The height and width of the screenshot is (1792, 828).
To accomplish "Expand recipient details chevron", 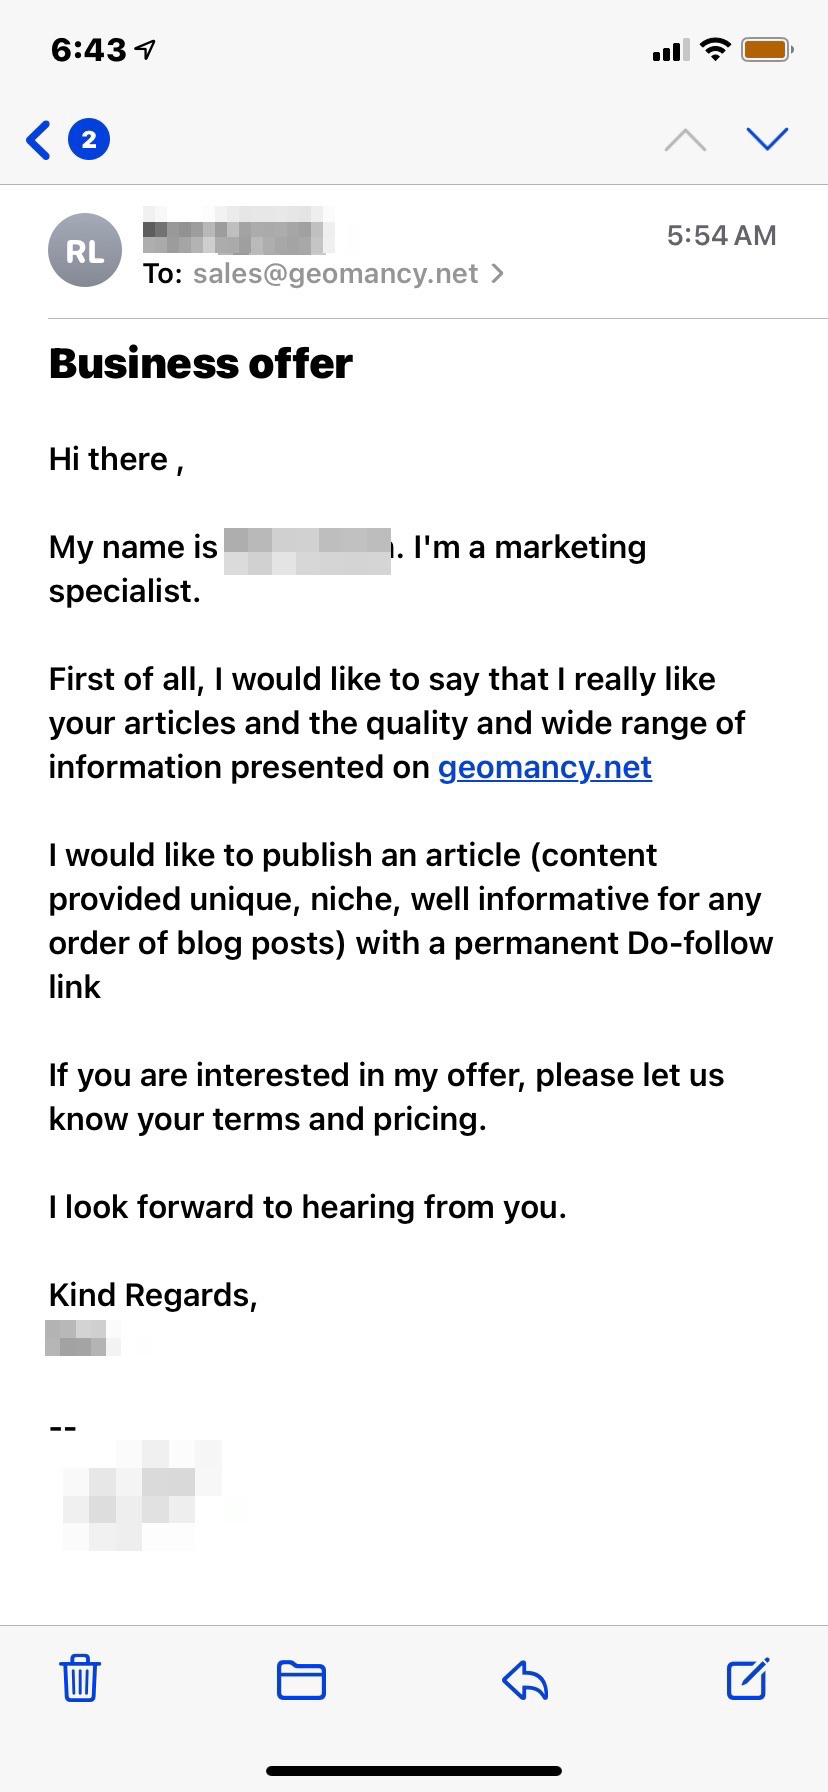I will (498, 274).
